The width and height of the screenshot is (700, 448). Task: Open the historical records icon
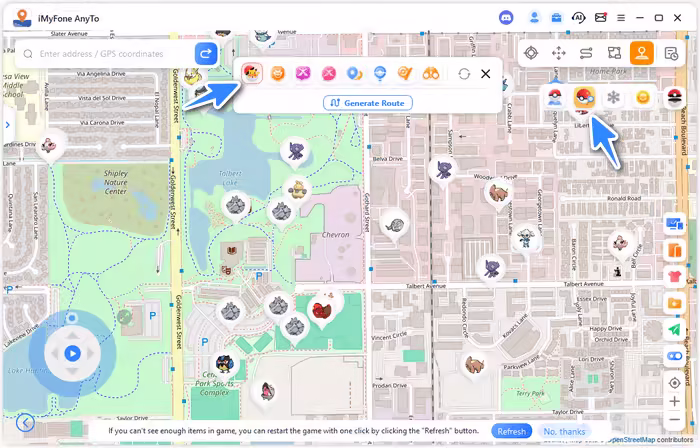click(671, 53)
